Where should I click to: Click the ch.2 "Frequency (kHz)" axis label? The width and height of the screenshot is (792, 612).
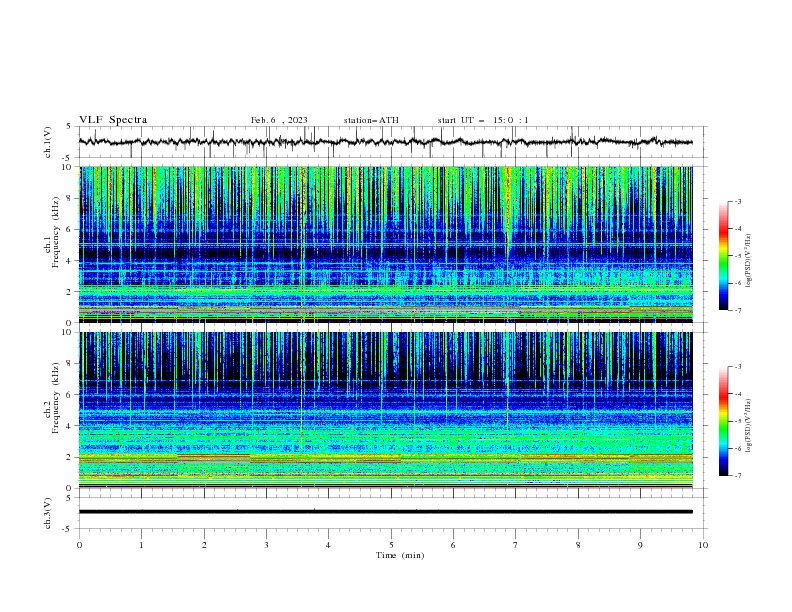click(x=55, y=397)
